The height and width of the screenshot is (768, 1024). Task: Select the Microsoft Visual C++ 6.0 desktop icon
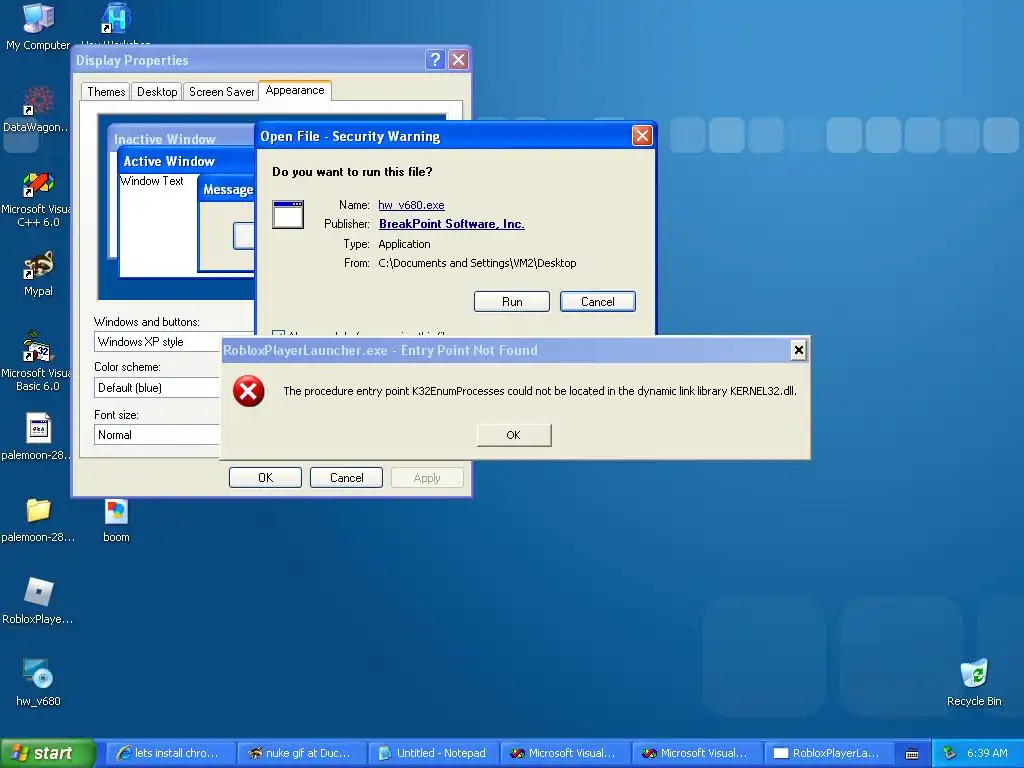tap(38, 199)
